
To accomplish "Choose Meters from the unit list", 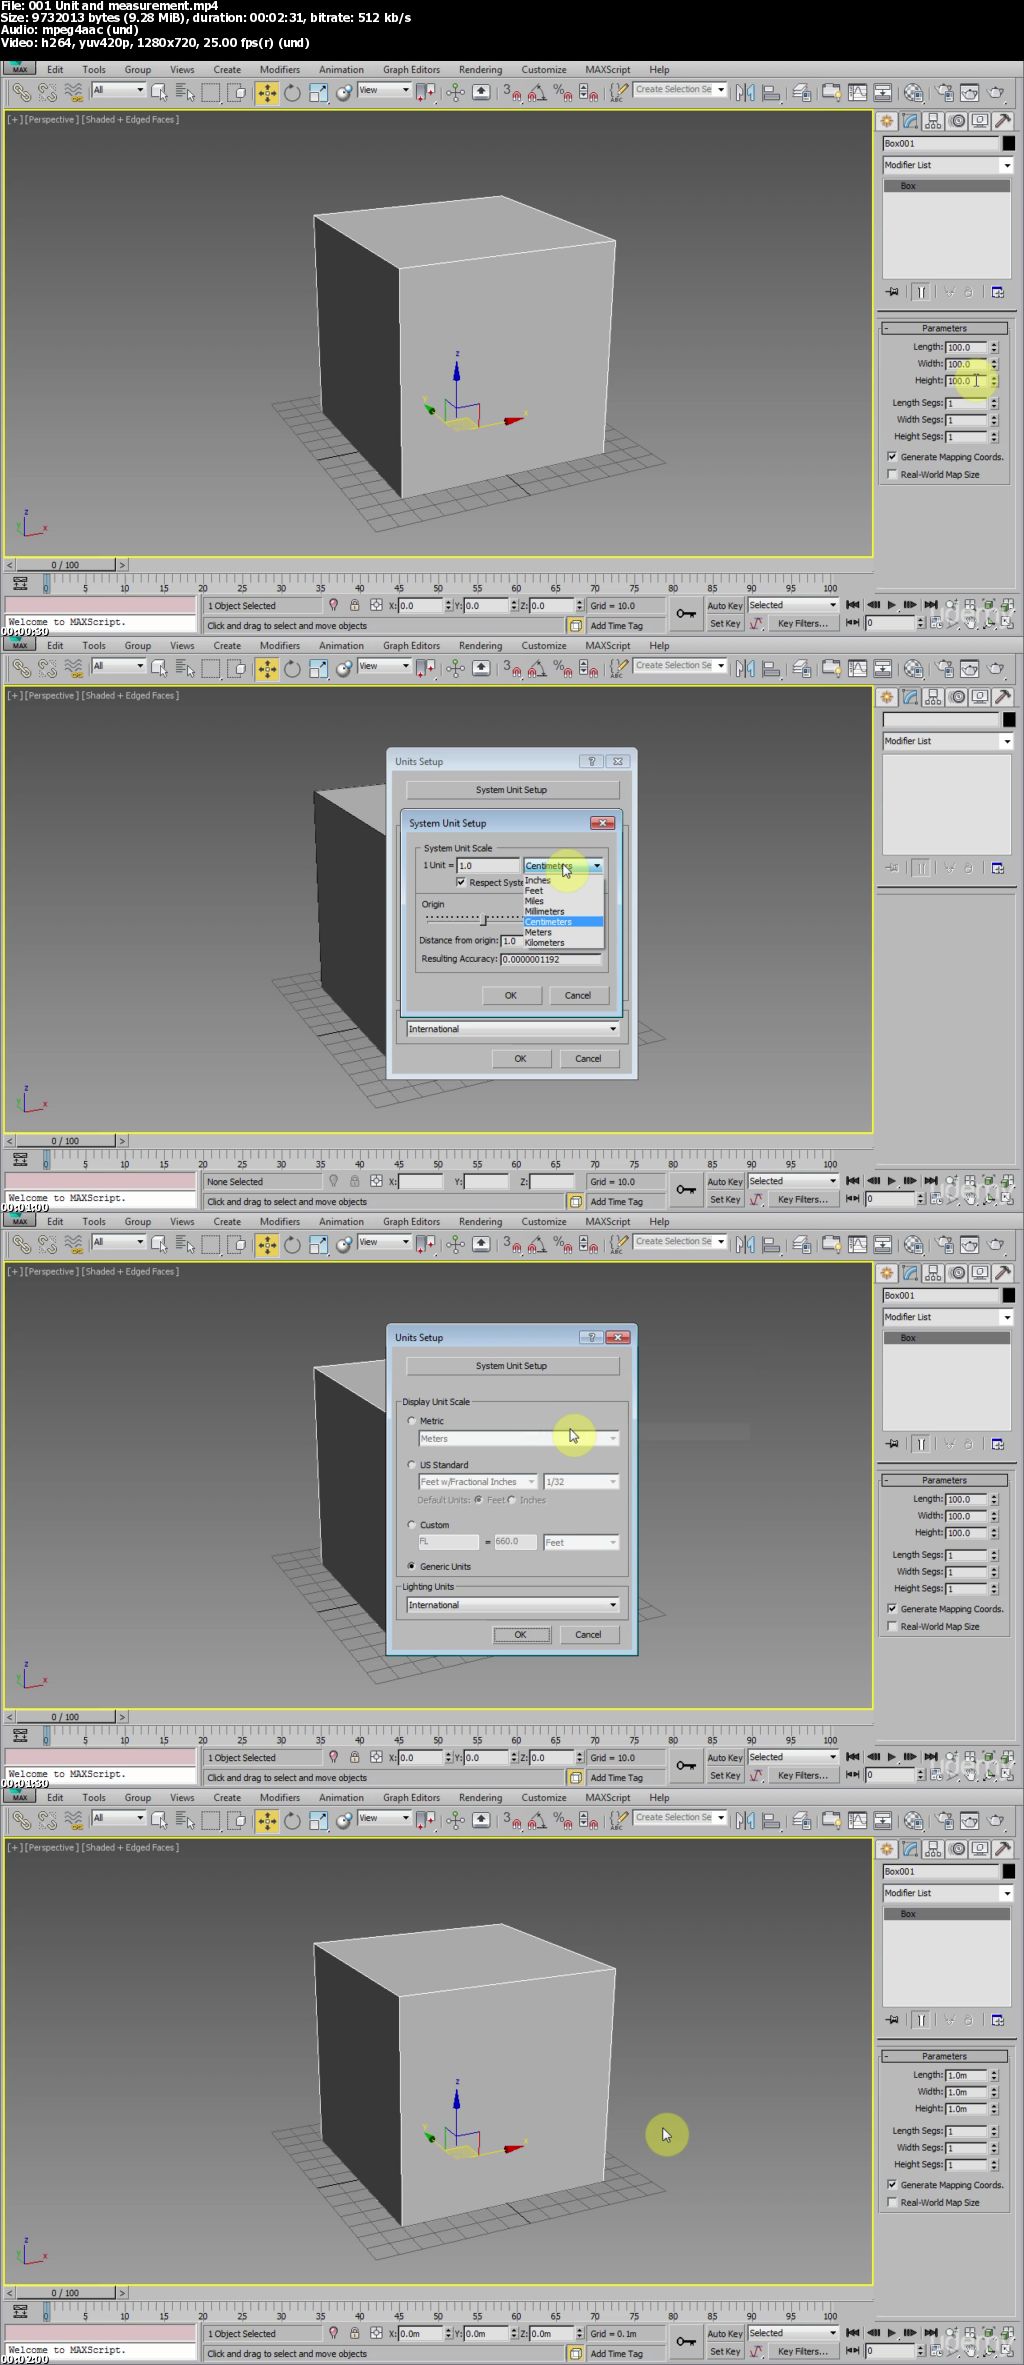I will (563, 932).
